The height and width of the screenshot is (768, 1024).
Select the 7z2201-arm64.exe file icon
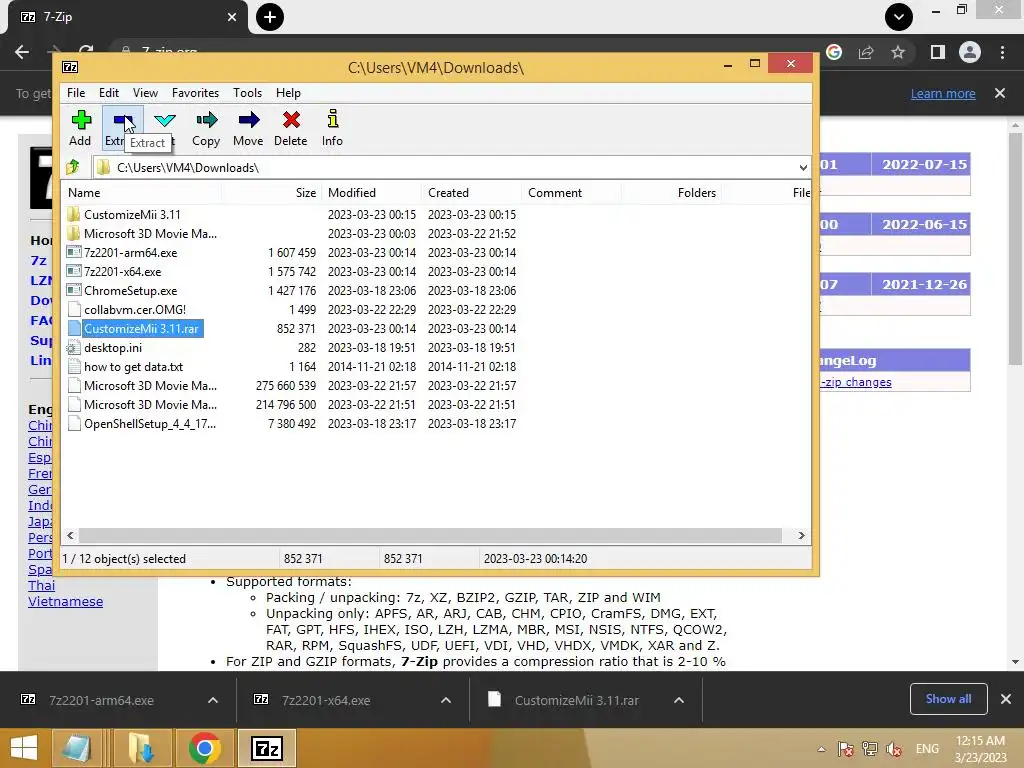(74, 252)
